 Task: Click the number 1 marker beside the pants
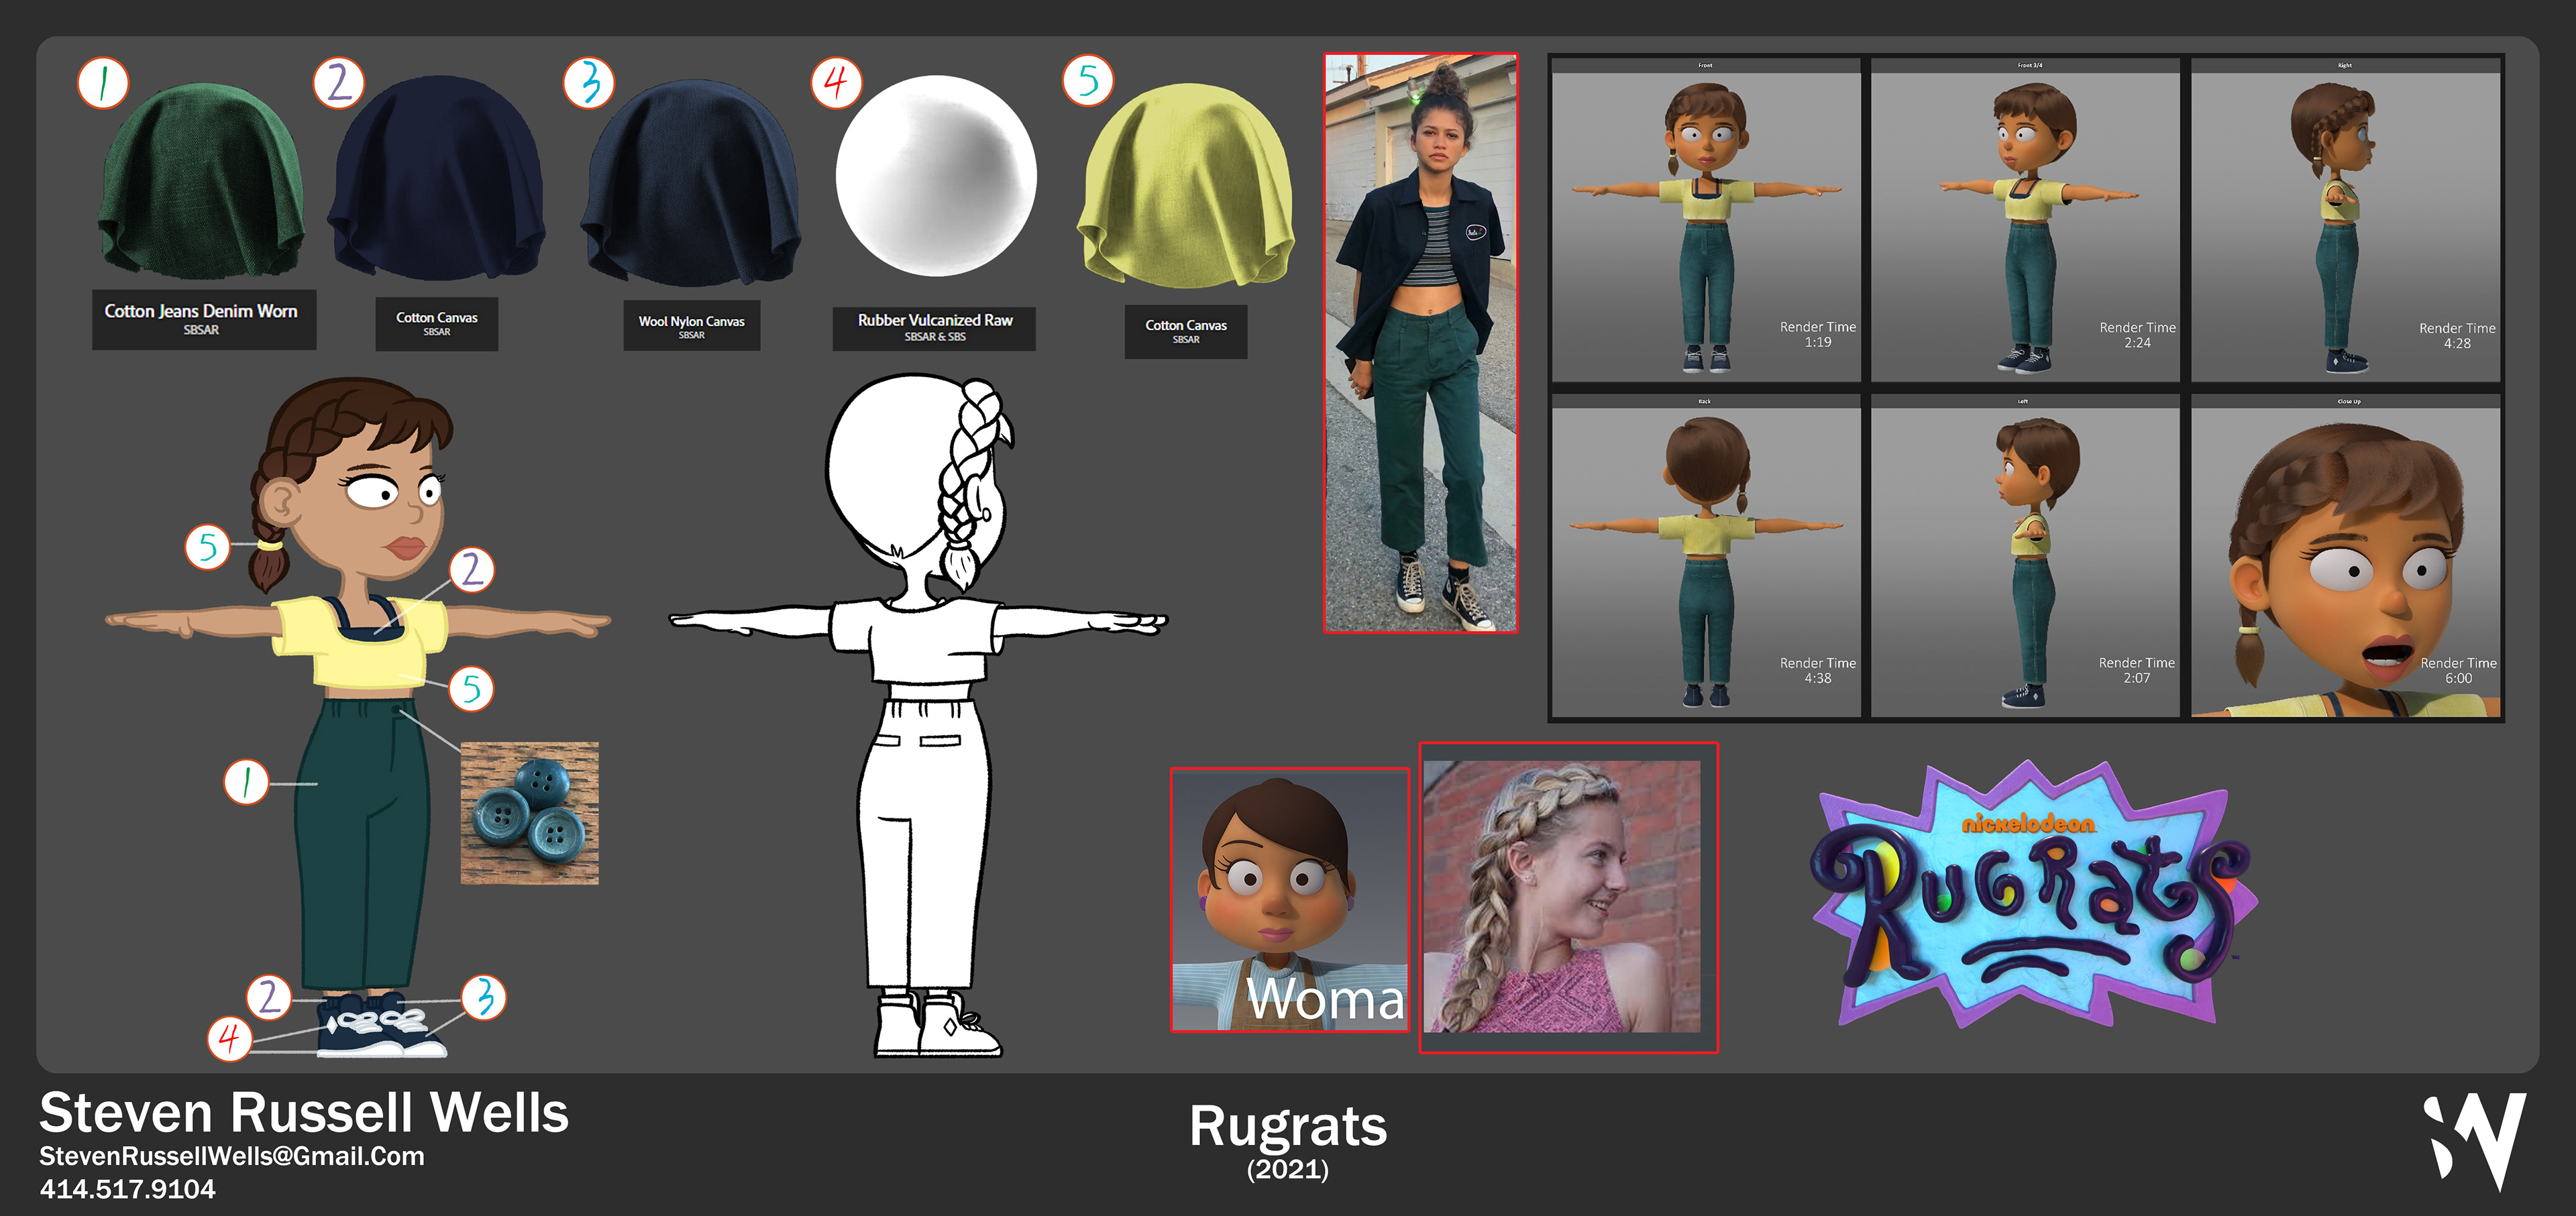pos(246,781)
